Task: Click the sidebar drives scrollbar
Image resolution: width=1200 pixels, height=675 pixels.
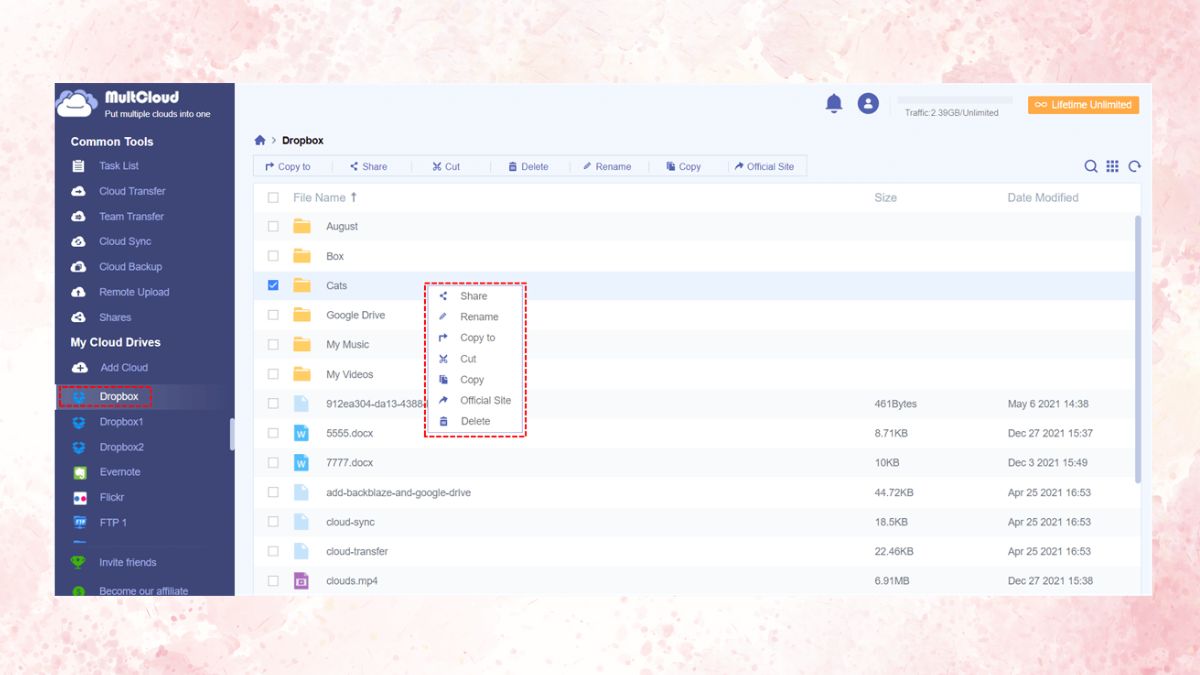Action: point(232,433)
